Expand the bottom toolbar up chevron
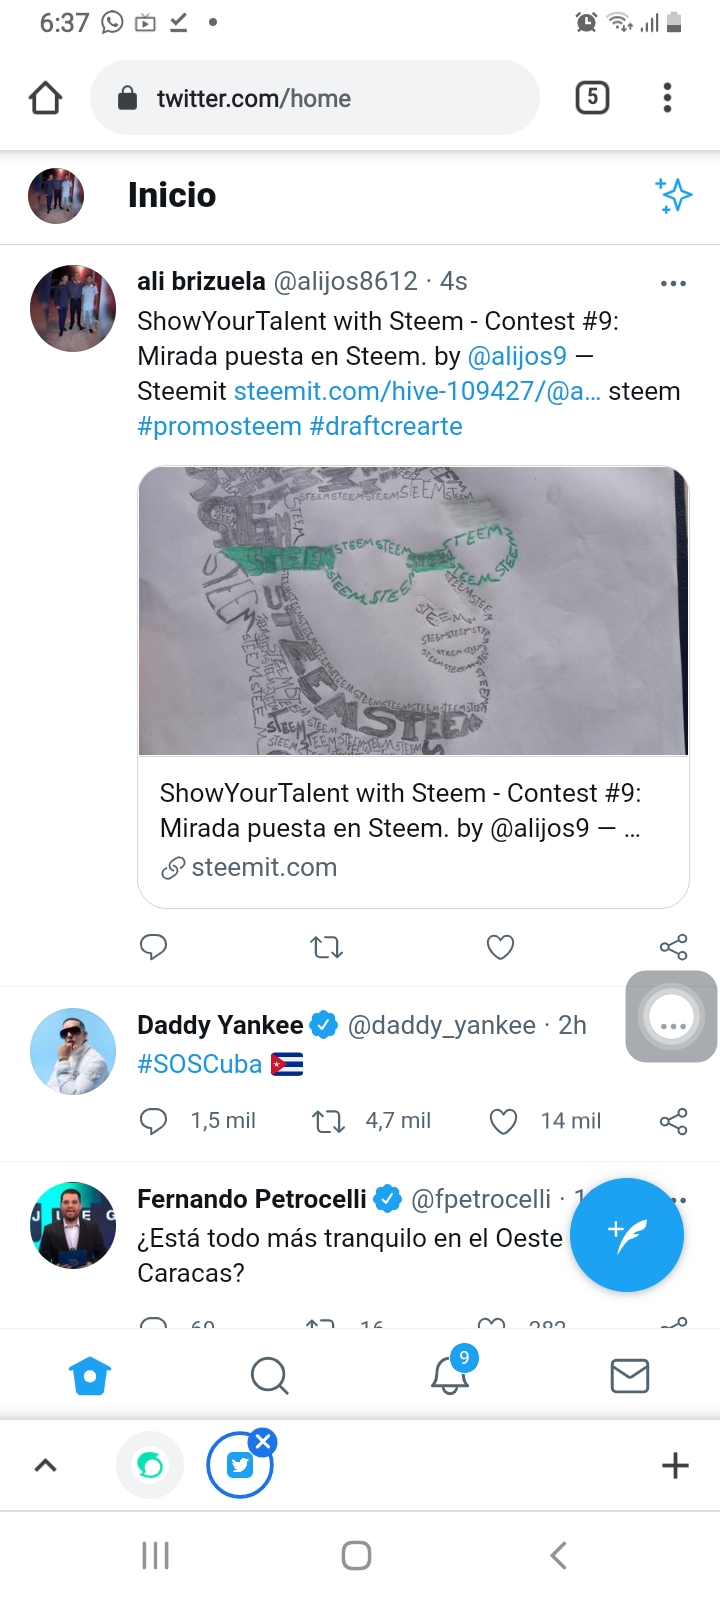The width and height of the screenshot is (720, 1600). (46, 1466)
